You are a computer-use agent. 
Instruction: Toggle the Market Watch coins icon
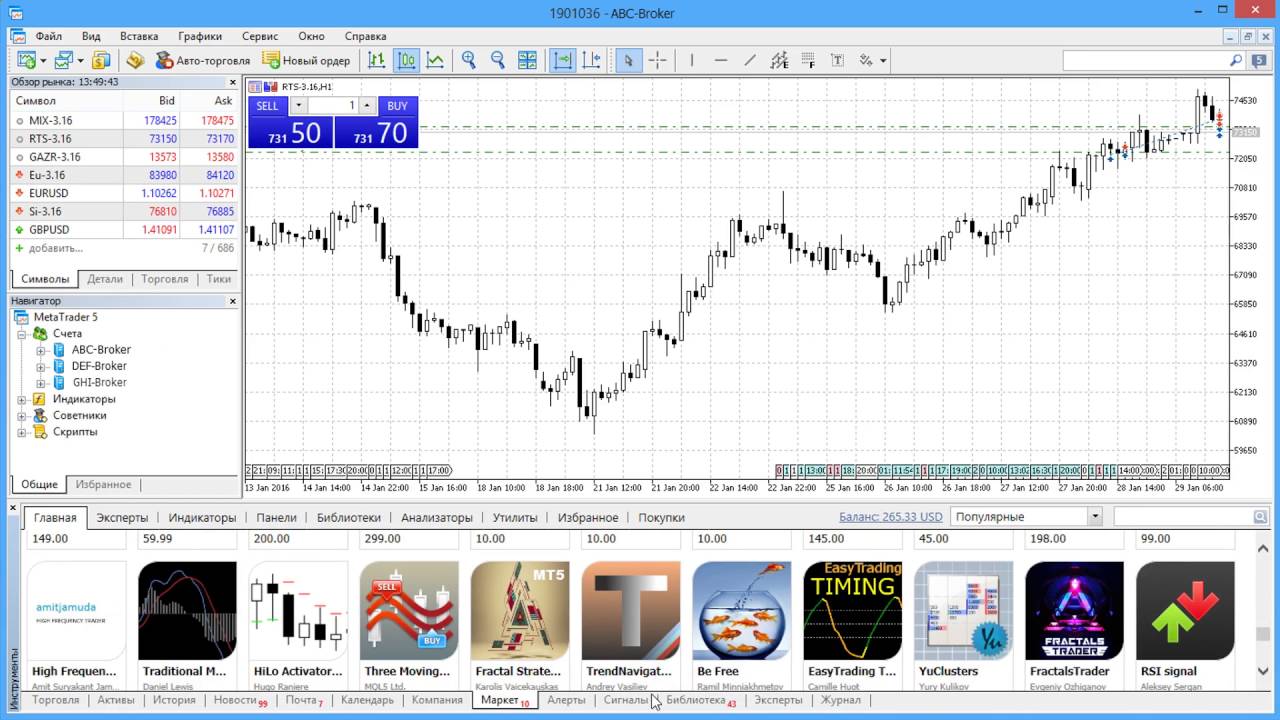point(101,60)
